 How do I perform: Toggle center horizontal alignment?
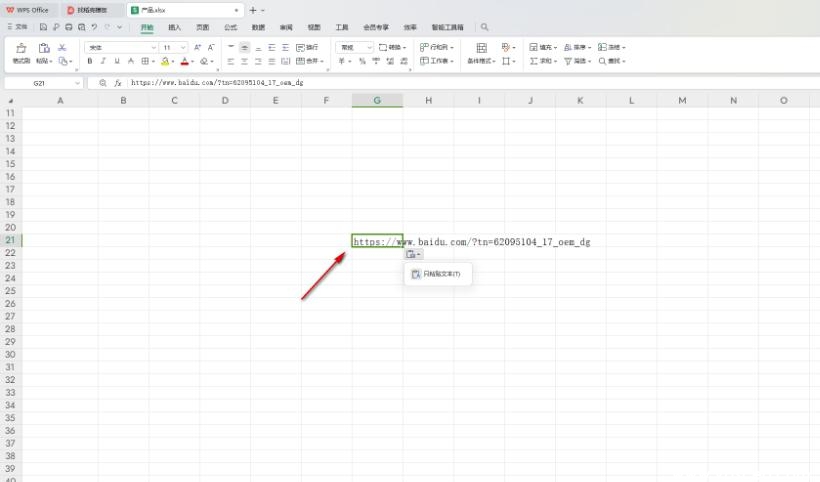coord(244,61)
